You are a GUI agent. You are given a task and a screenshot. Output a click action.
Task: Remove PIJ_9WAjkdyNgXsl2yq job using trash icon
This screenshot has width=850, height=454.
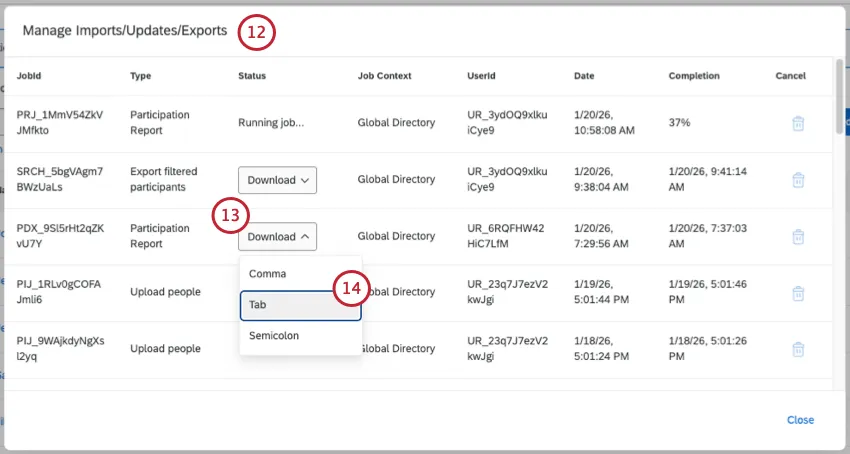(x=797, y=349)
